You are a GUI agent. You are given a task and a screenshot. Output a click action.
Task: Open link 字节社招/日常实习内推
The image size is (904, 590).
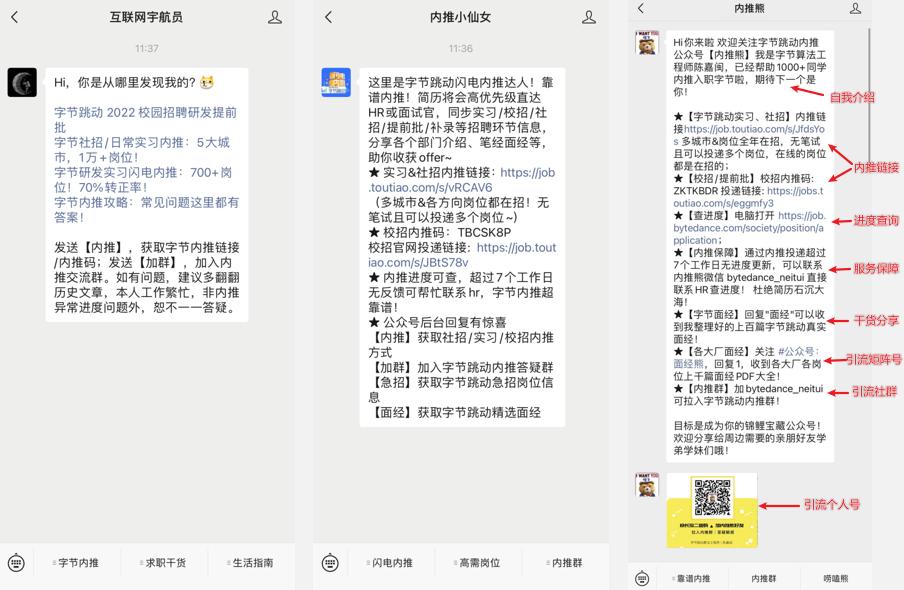[142, 149]
